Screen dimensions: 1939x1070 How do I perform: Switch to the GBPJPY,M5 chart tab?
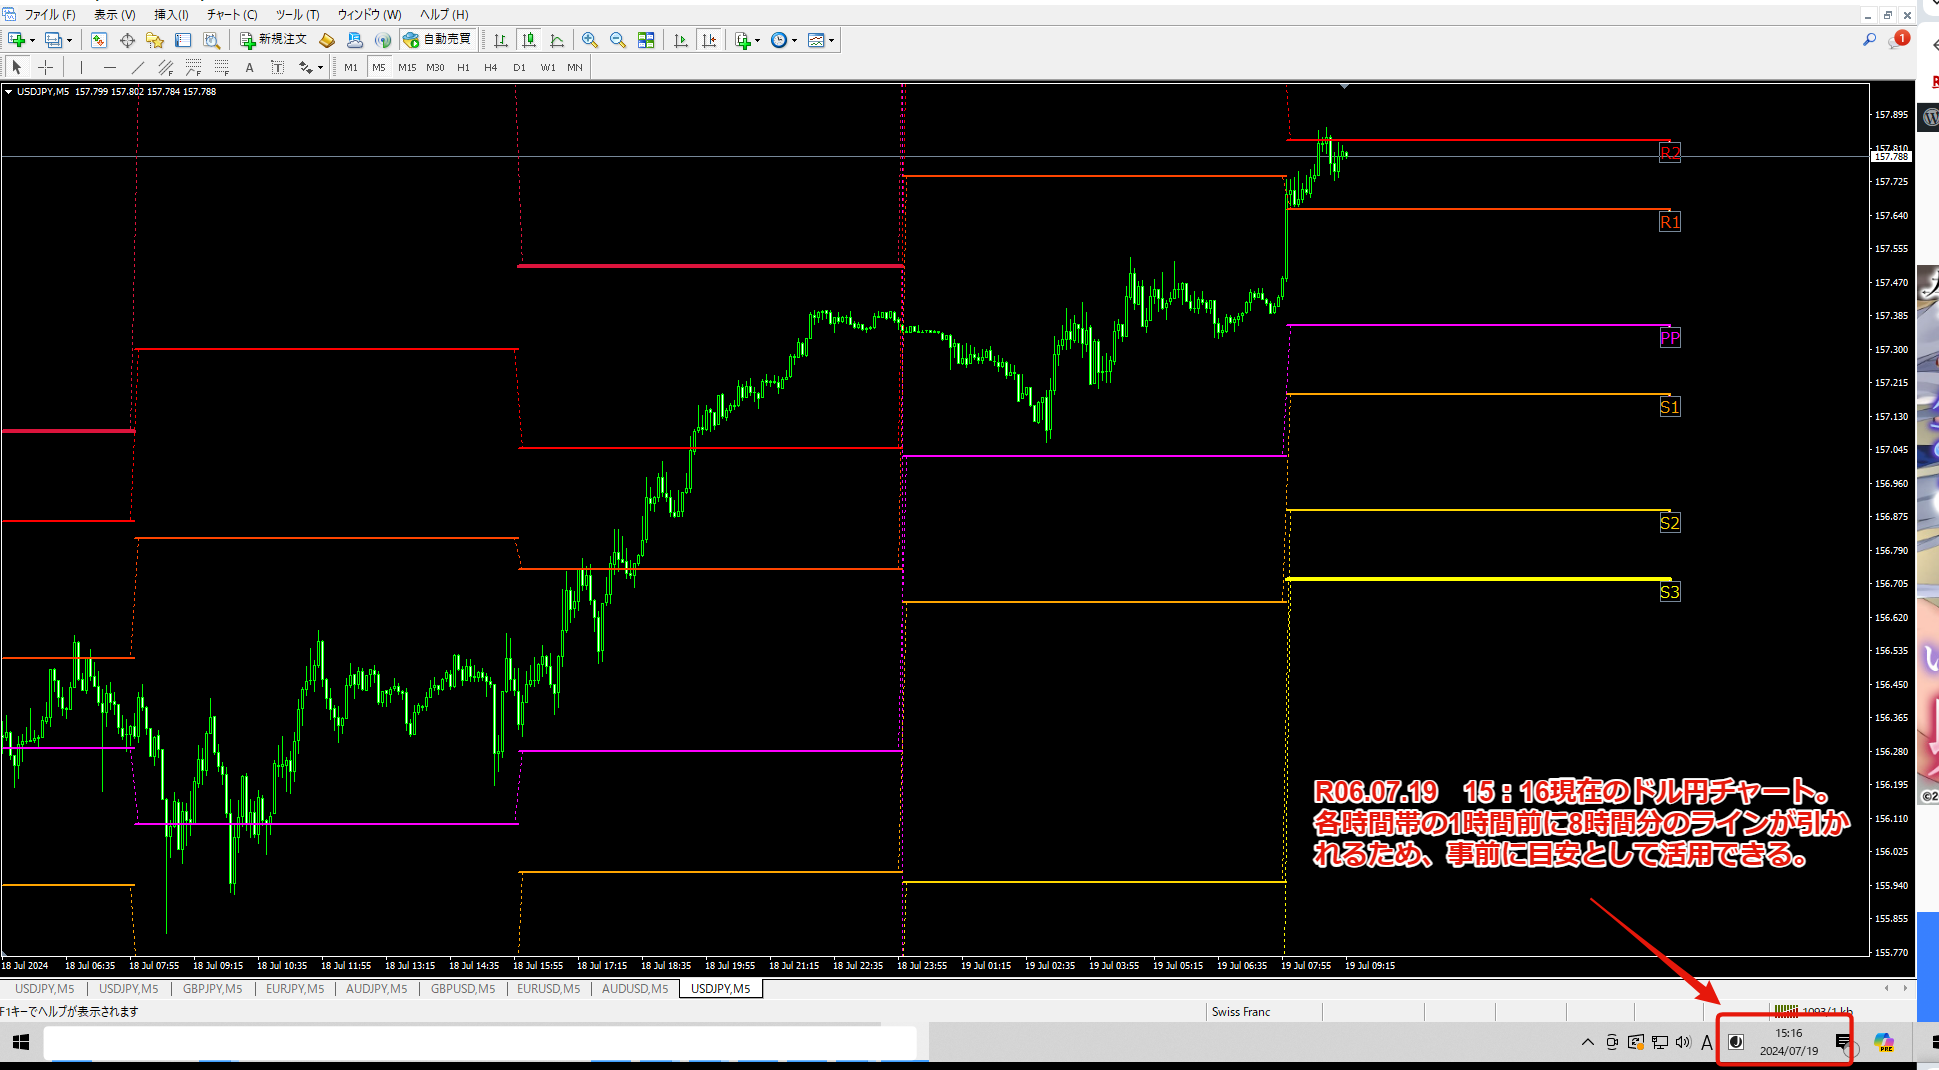[x=212, y=989]
